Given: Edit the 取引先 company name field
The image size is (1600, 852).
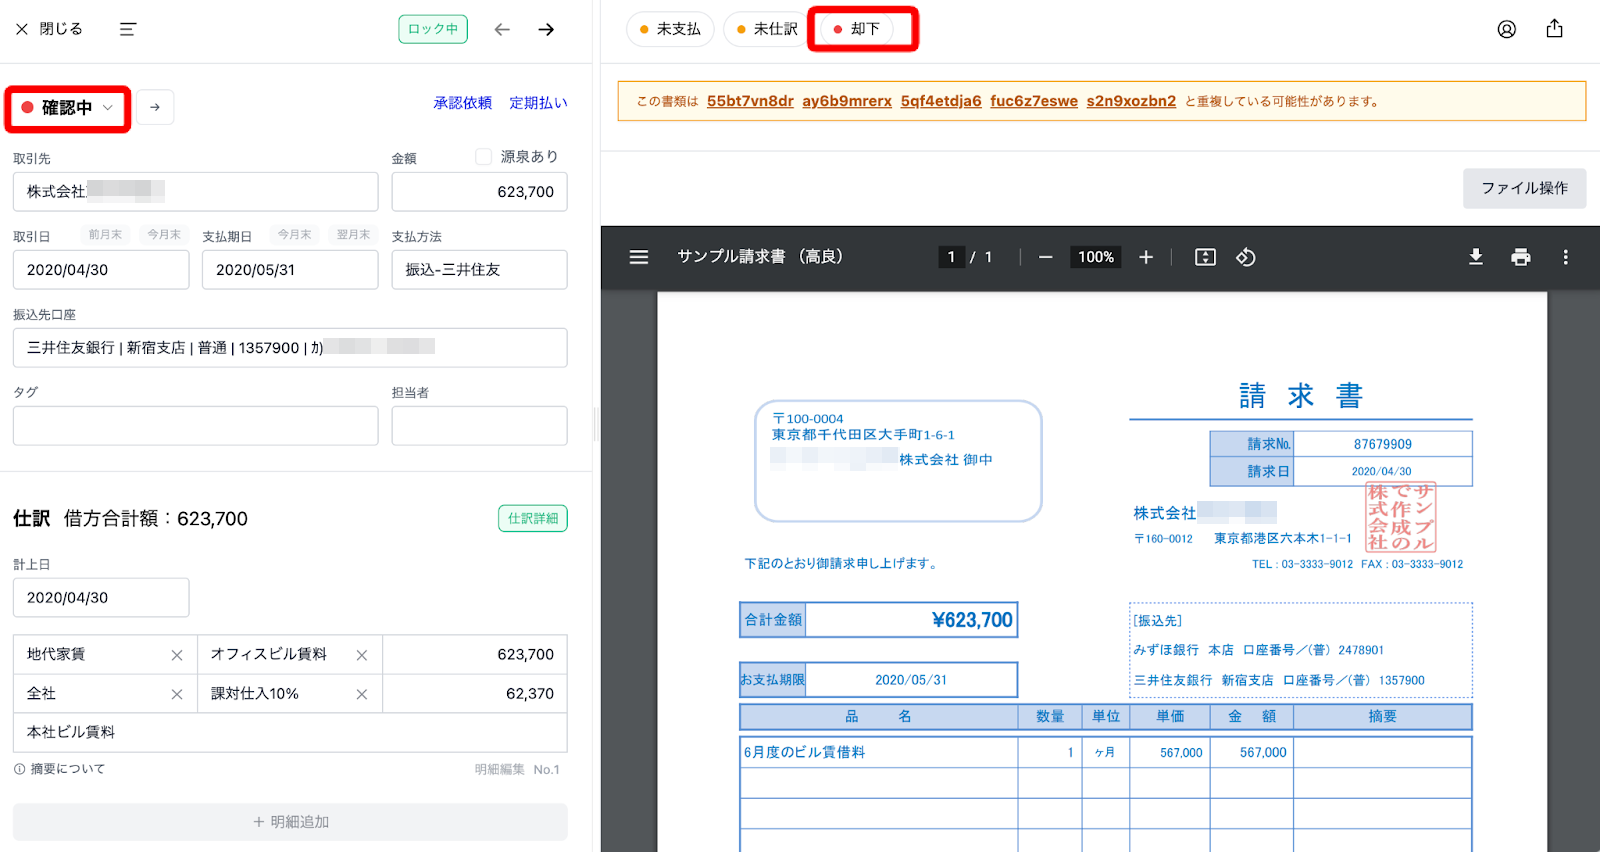Looking at the screenshot, I should [x=196, y=191].
